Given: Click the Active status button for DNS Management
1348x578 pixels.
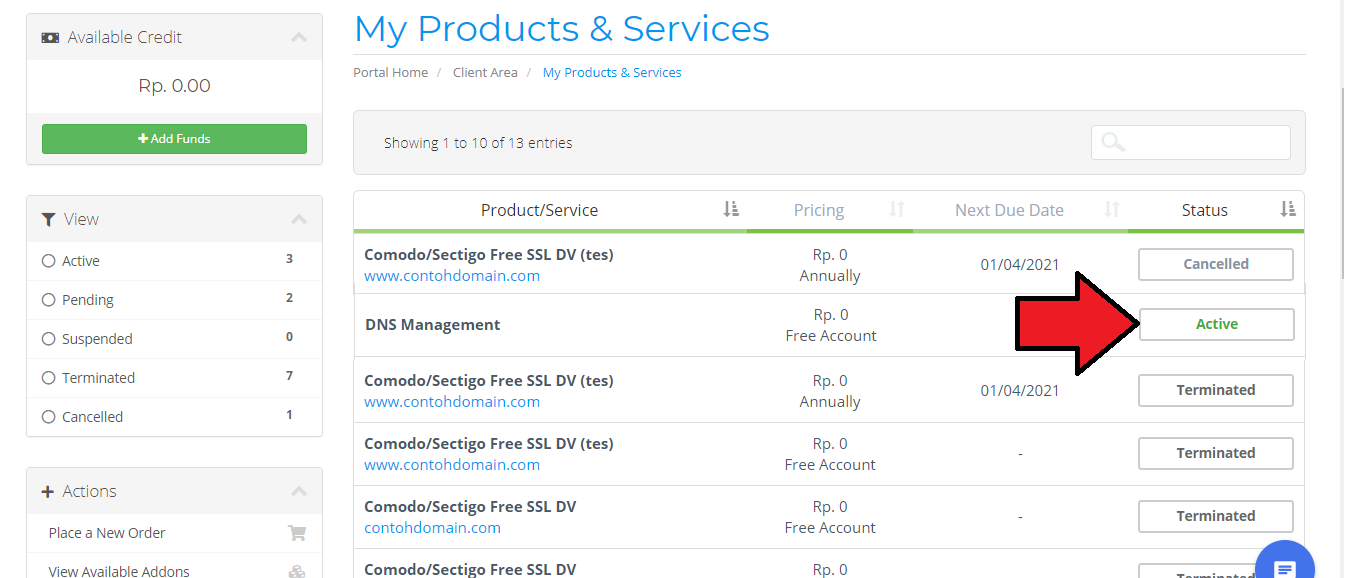Looking at the screenshot, I should pos(1216,324).
